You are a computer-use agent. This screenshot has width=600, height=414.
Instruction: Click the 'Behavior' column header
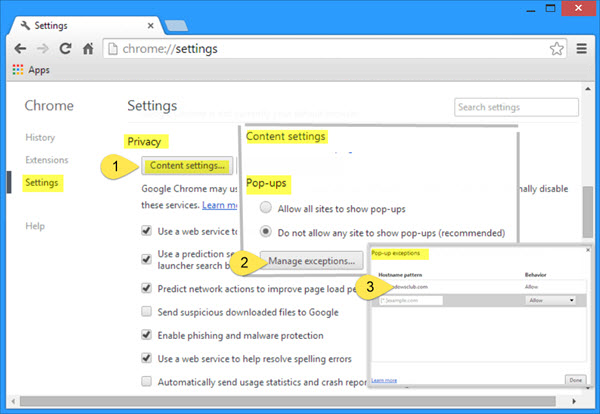536,275
